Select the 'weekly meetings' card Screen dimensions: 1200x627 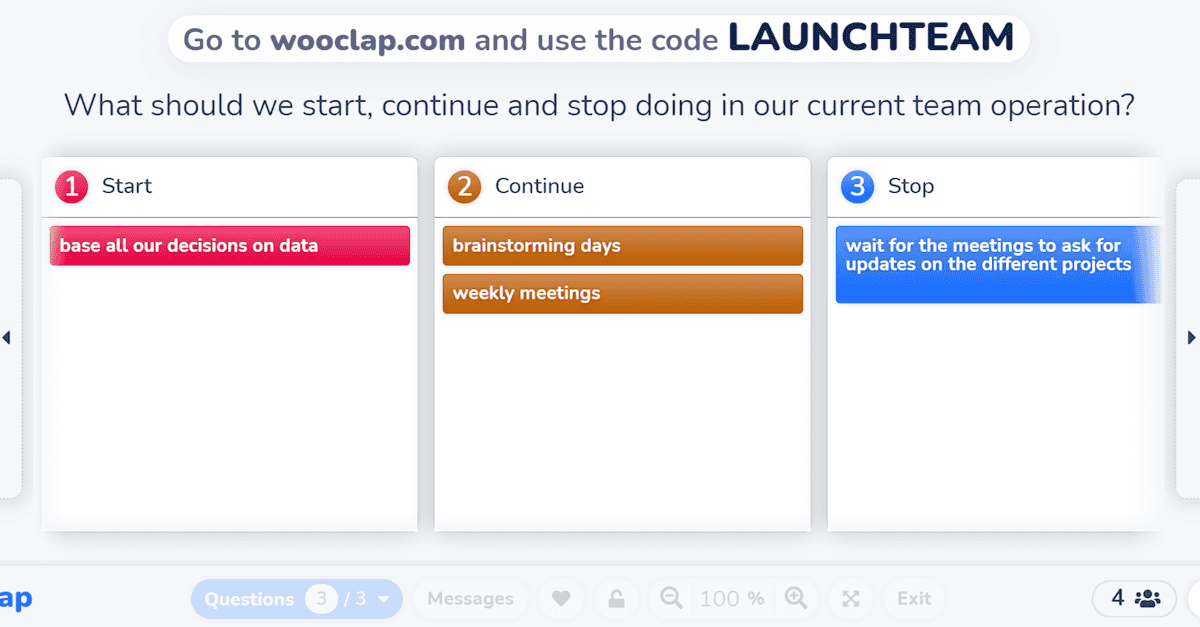[623, 294]
